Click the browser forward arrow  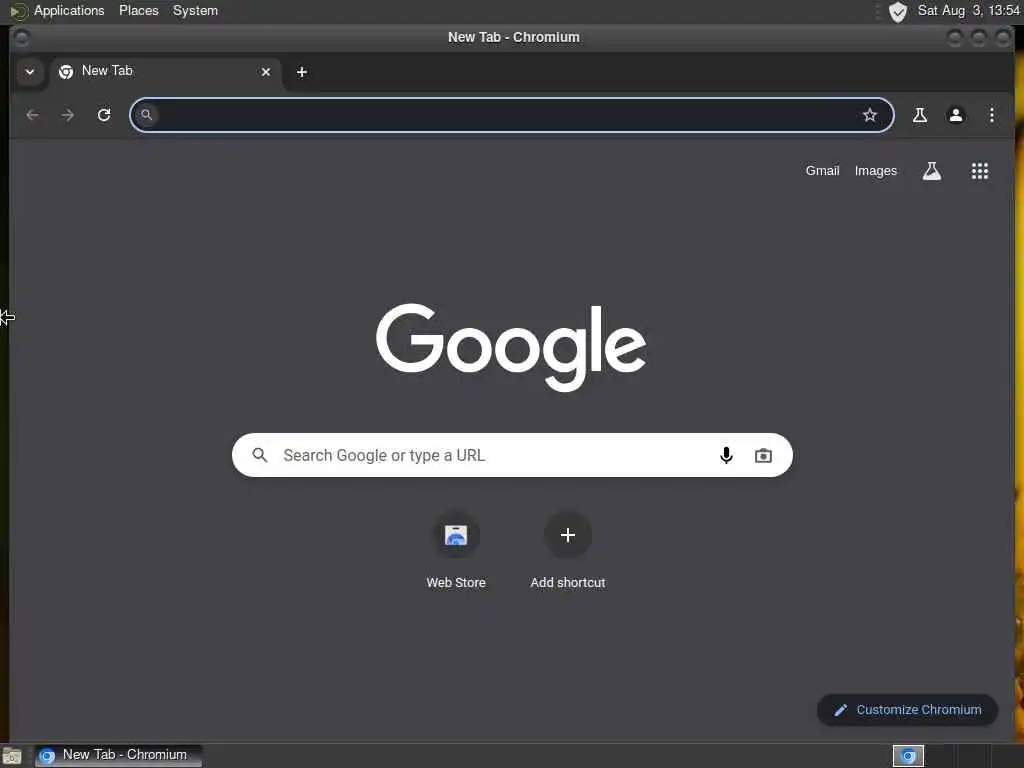tap(68, 115)
